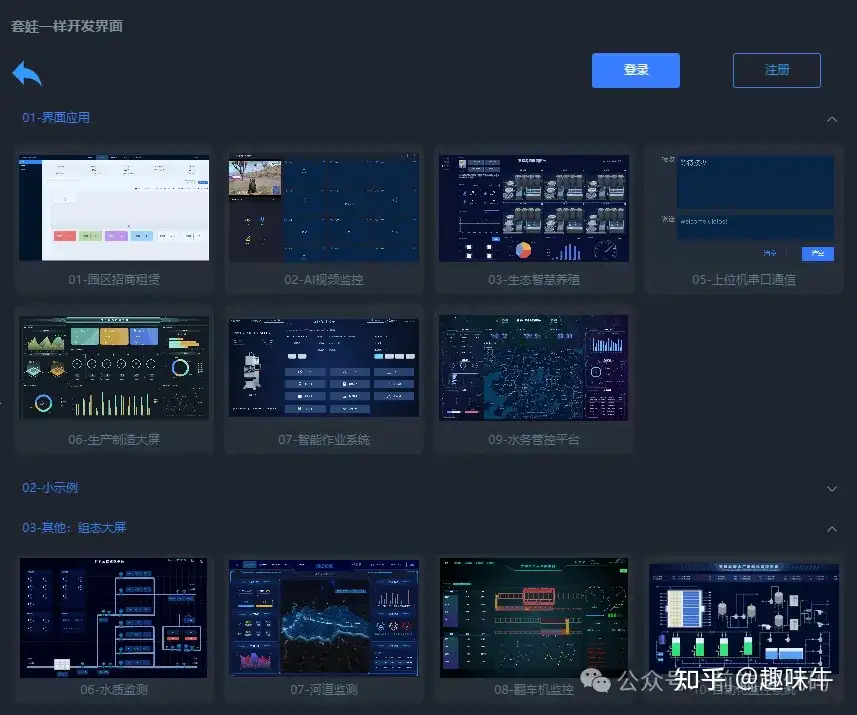This screenshot has width=857, height=715.
Task: Click the 05-上位机串口通信 caption text
Action: (744, 279)
